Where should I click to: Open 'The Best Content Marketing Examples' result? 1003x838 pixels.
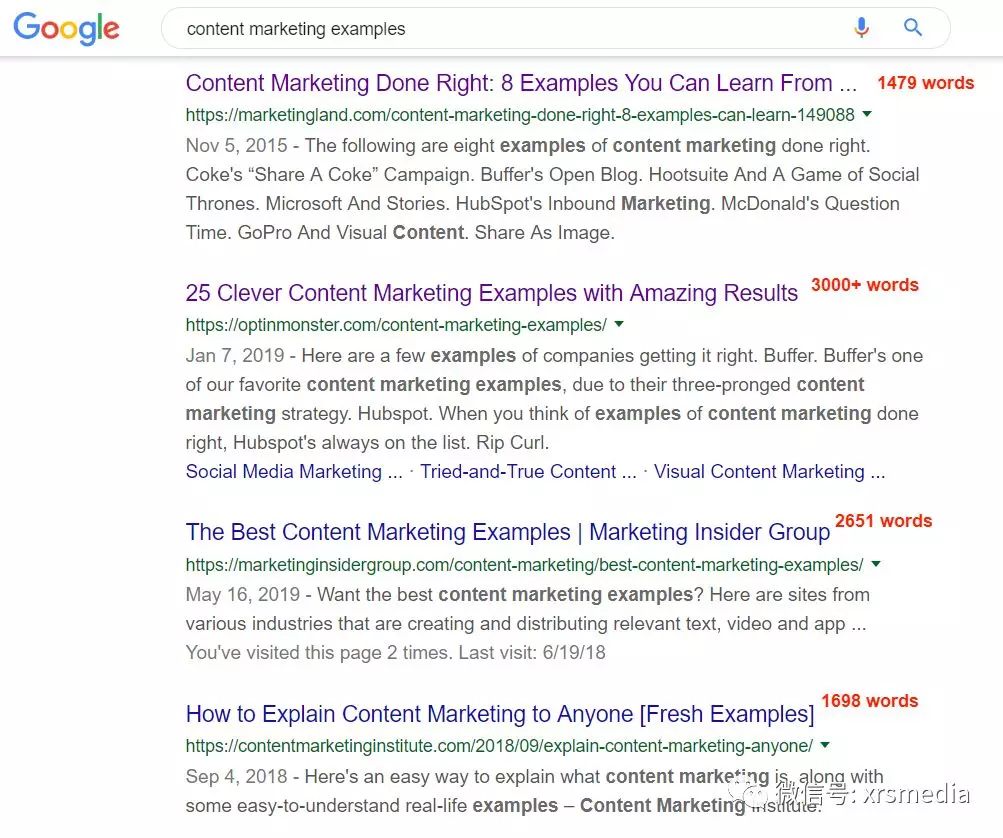(508, 532)
